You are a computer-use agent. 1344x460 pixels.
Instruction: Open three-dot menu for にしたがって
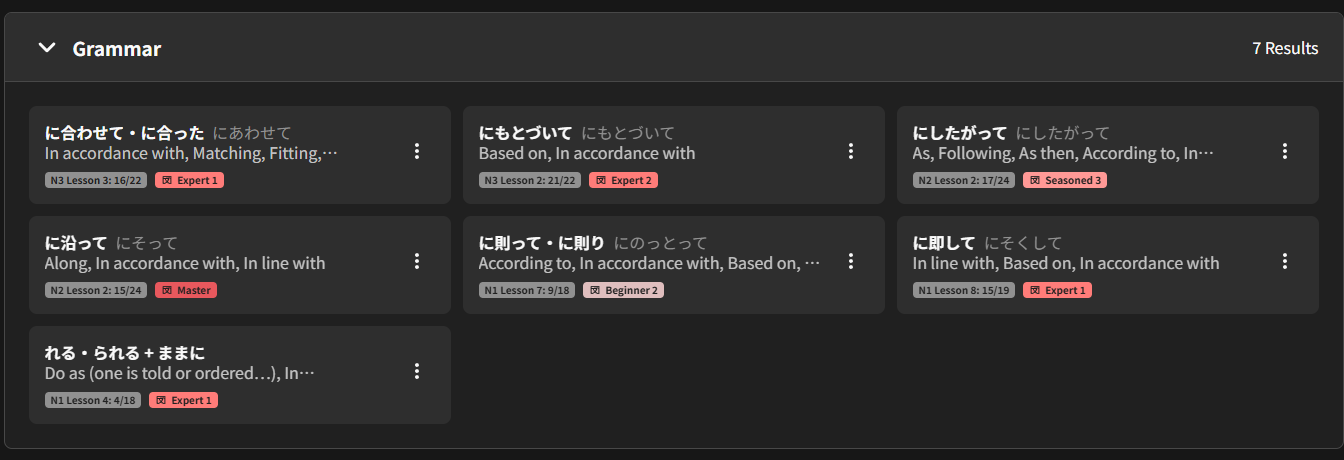pos(1285,151)
